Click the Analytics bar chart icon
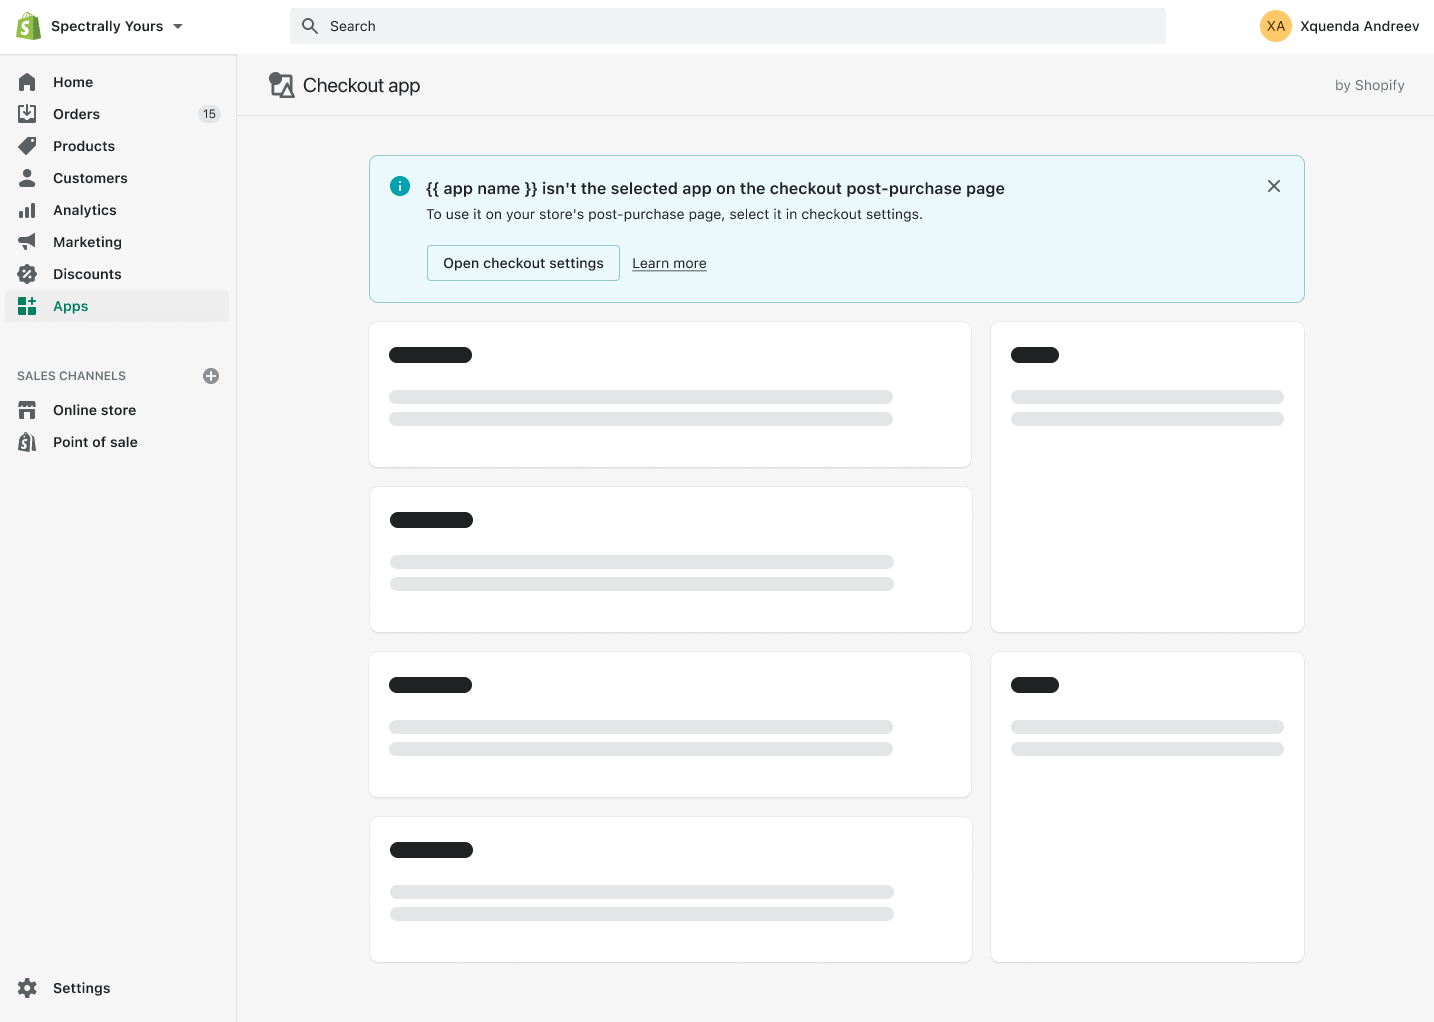The image size is (1434, 1022). coord(27,210)
